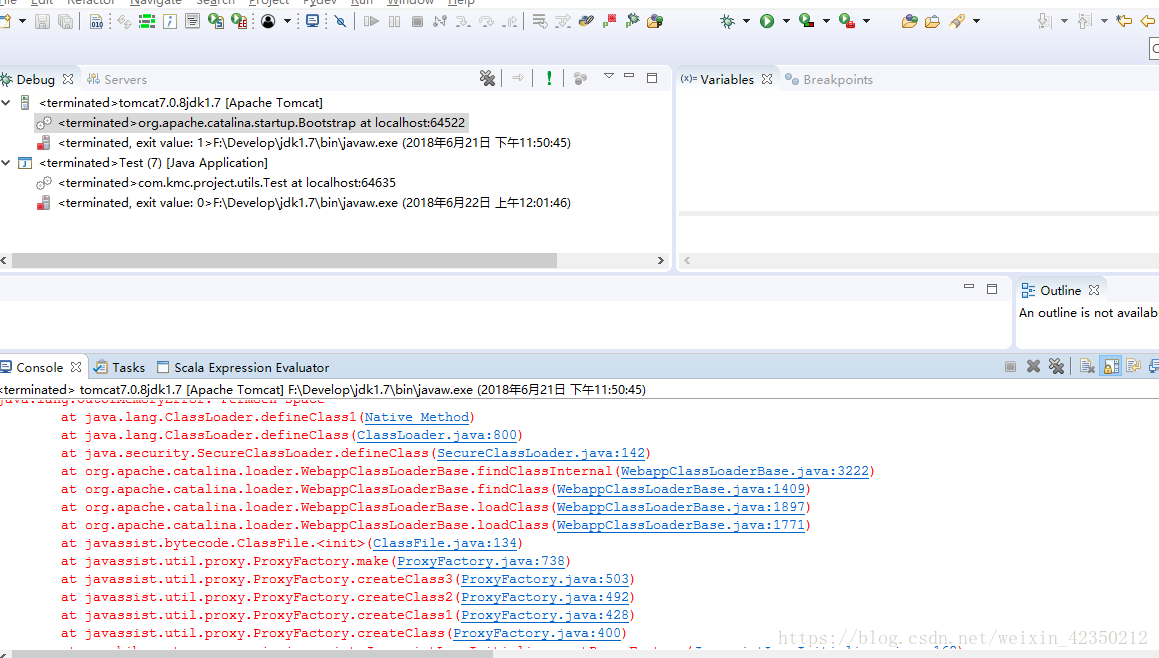The image size is (1159, 658).
Task: Click the Resume debug icon
Action: 371,21
